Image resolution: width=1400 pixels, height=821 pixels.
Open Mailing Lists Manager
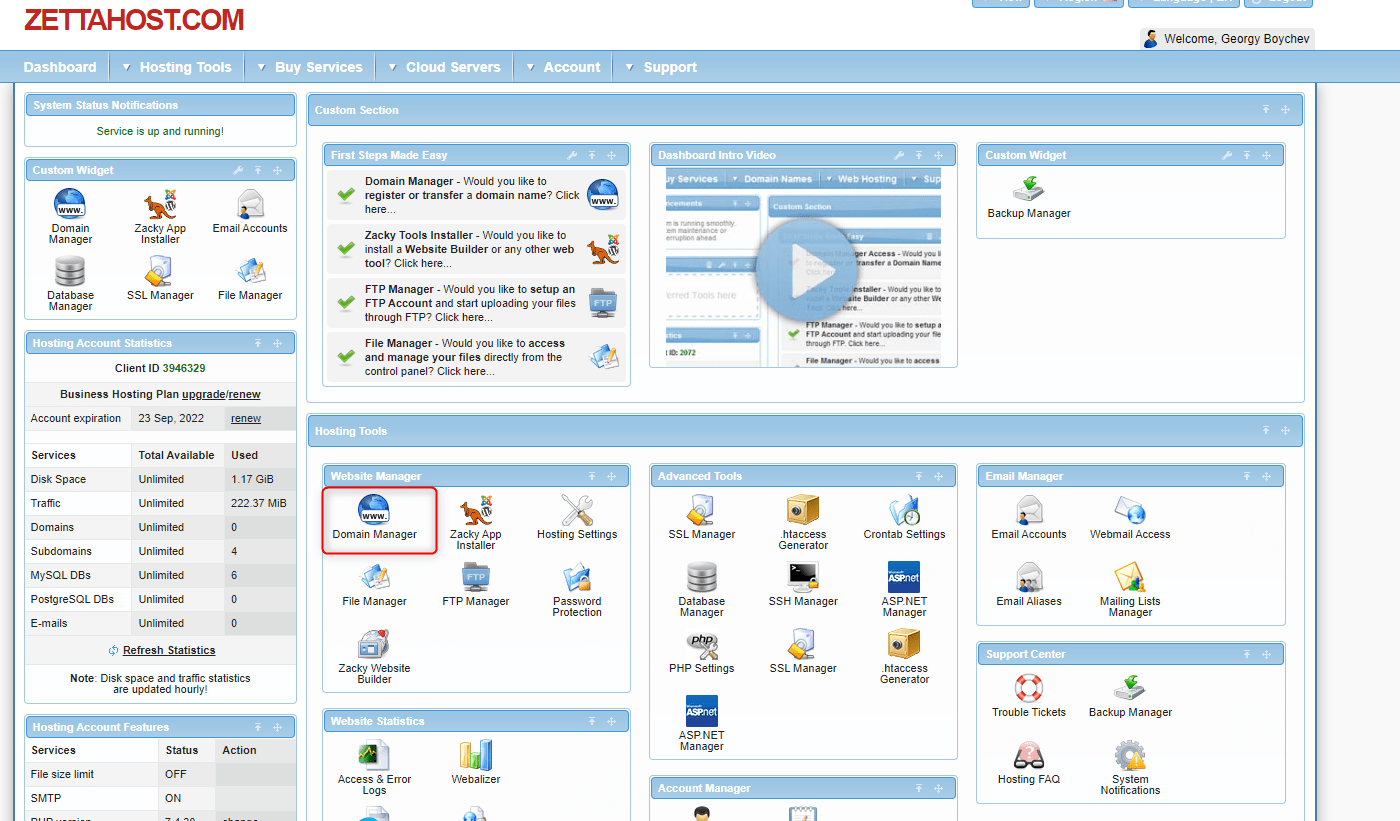point(1130,590)
